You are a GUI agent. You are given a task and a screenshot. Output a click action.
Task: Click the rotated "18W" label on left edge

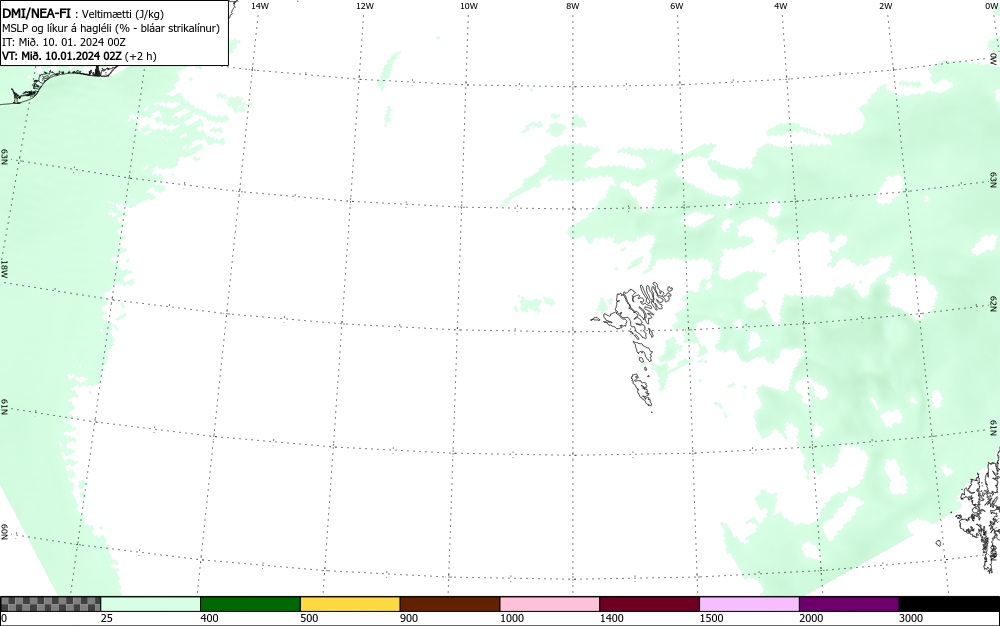click(x=4, y=268)
